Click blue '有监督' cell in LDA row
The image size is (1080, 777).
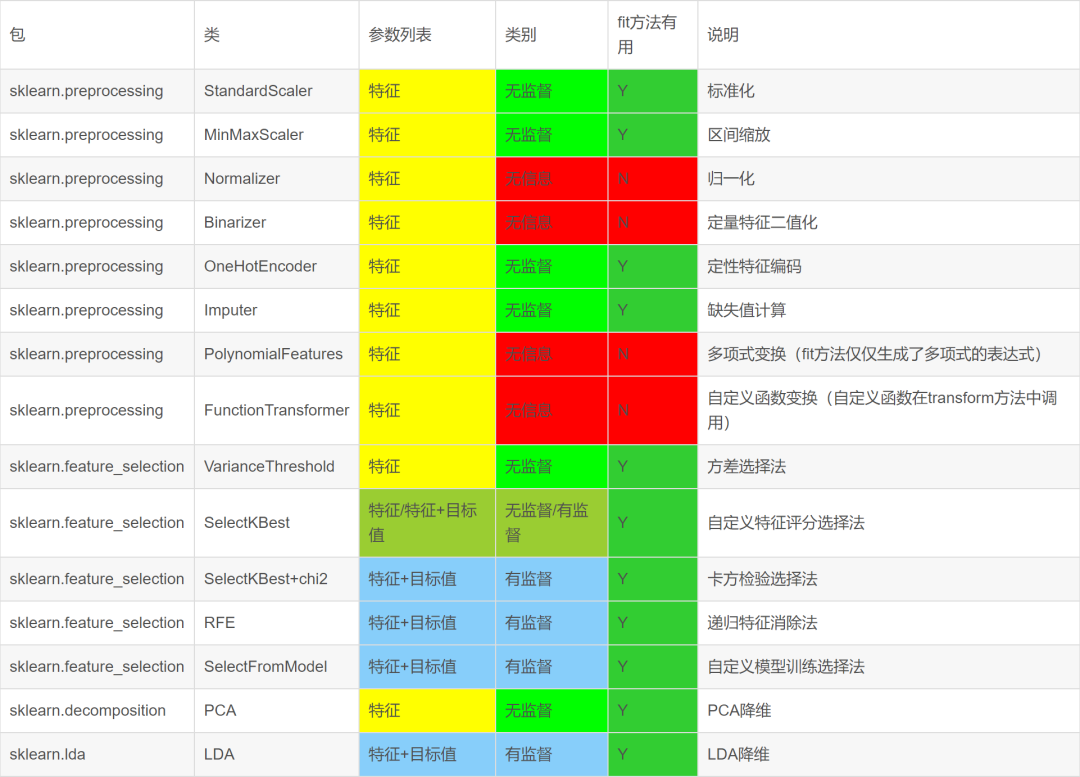[x=552, y=754]
